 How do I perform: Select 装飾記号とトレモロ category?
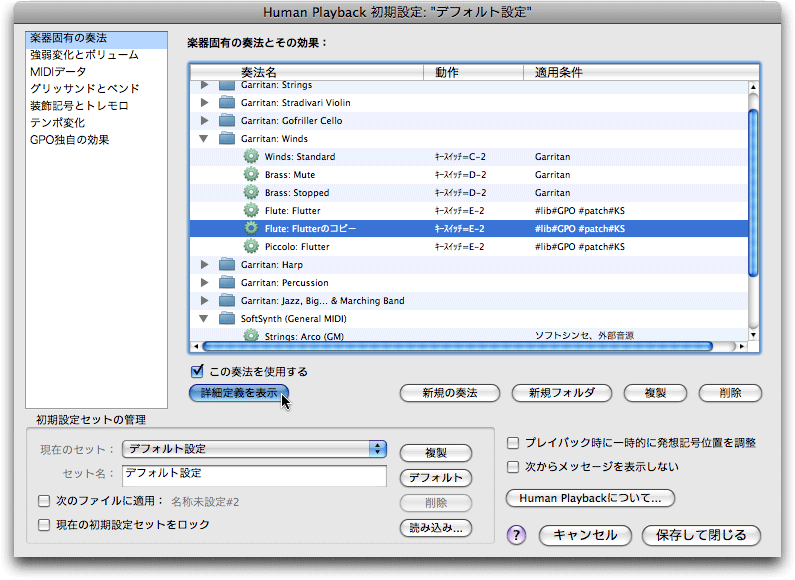[96, 105]
